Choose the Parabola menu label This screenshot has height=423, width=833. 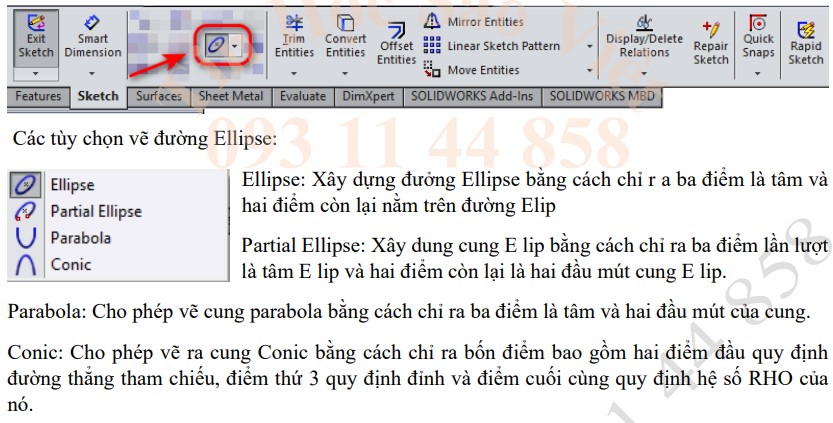click(81, 238)
